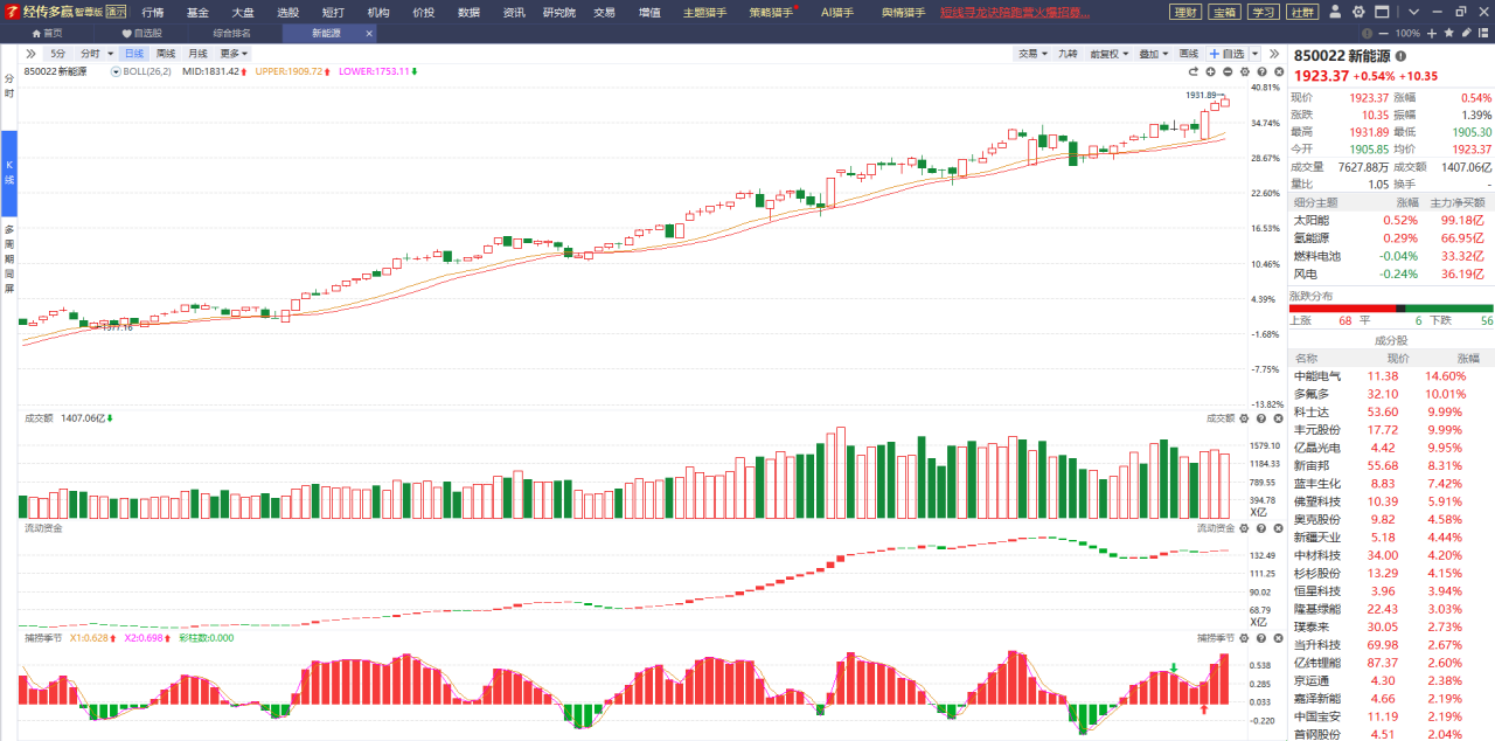Switch chart period to 周线
Viewport: 1495px width, 741px height.
(166, 54)
